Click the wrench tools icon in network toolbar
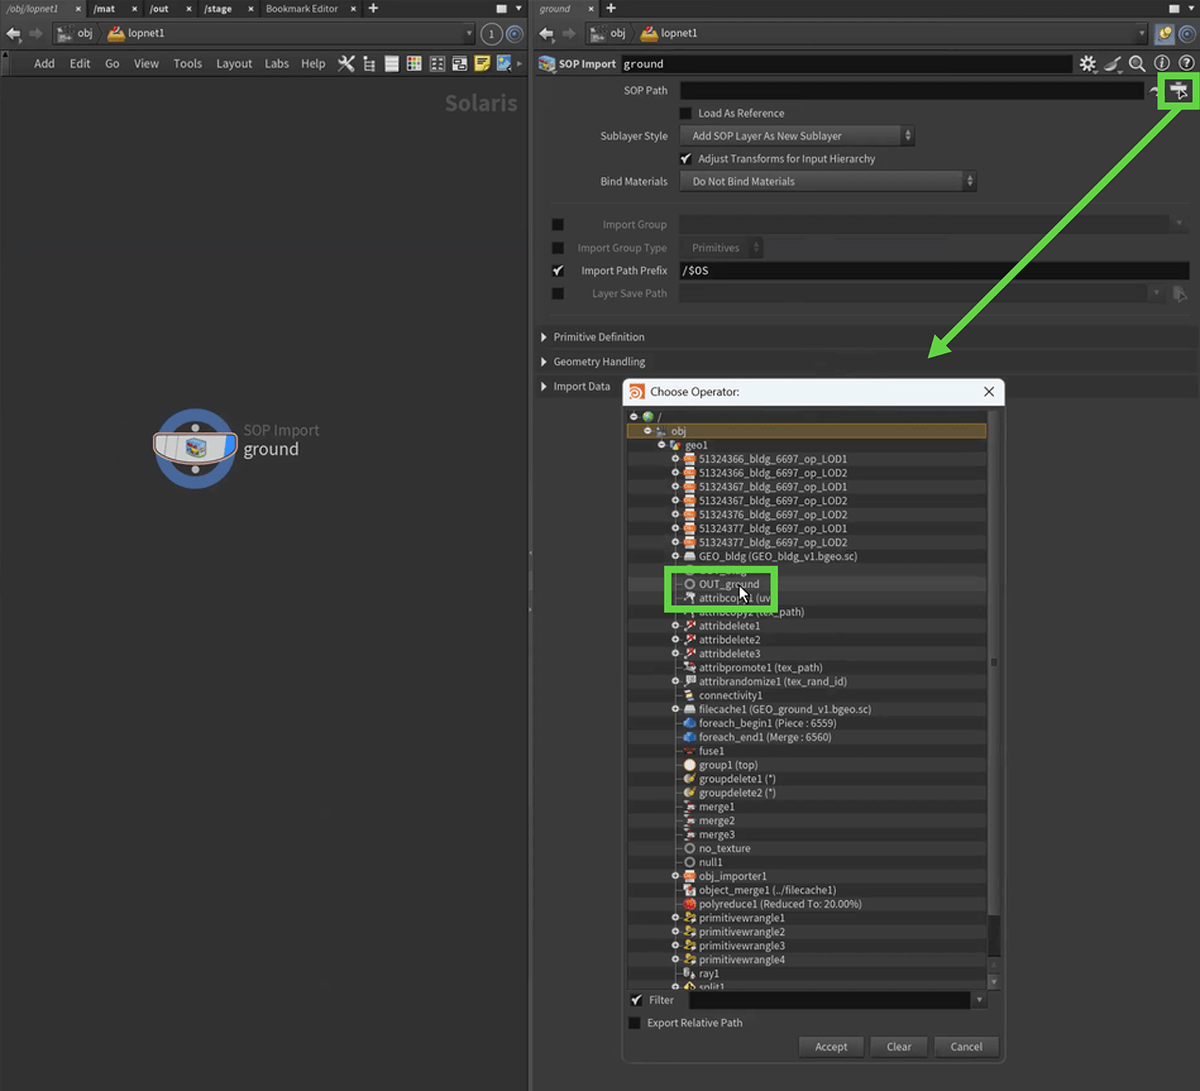 (x=346, y=64)
